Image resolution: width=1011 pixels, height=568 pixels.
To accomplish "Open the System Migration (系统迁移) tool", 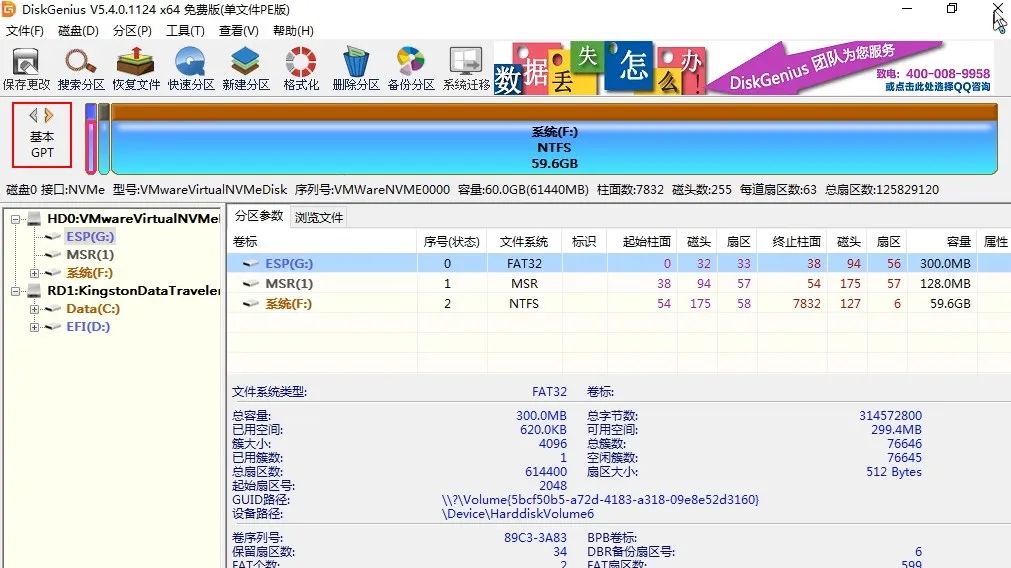I will point(466,69).
